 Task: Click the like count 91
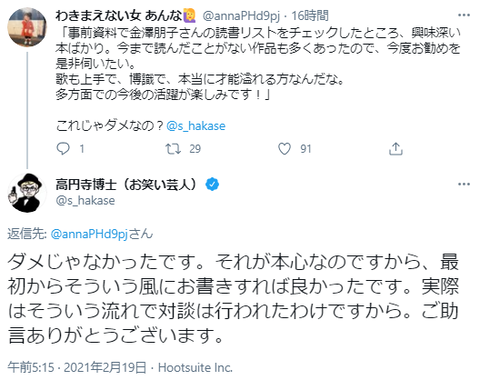point(306,149)
